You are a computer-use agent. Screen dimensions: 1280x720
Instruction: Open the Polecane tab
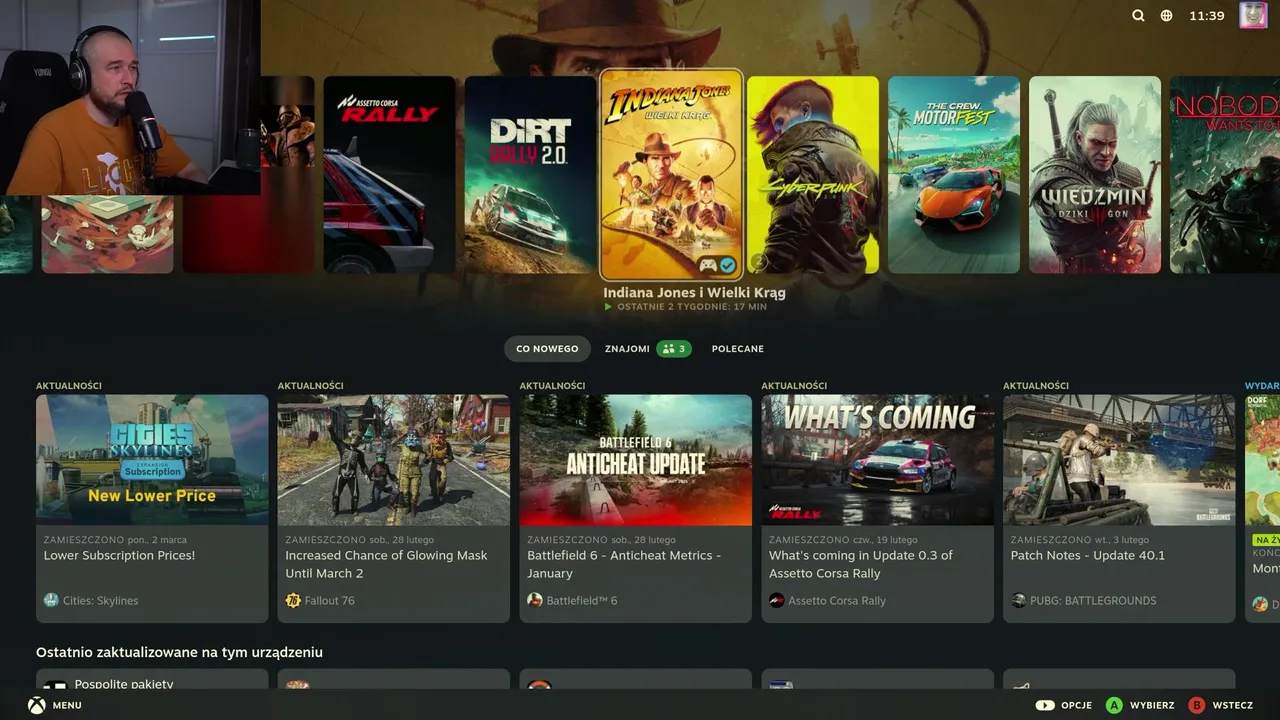738,349
